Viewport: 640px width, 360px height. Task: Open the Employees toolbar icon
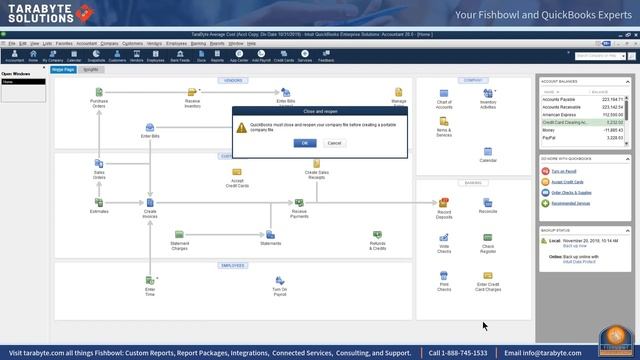pyautogui.click(x=156, y=56)
